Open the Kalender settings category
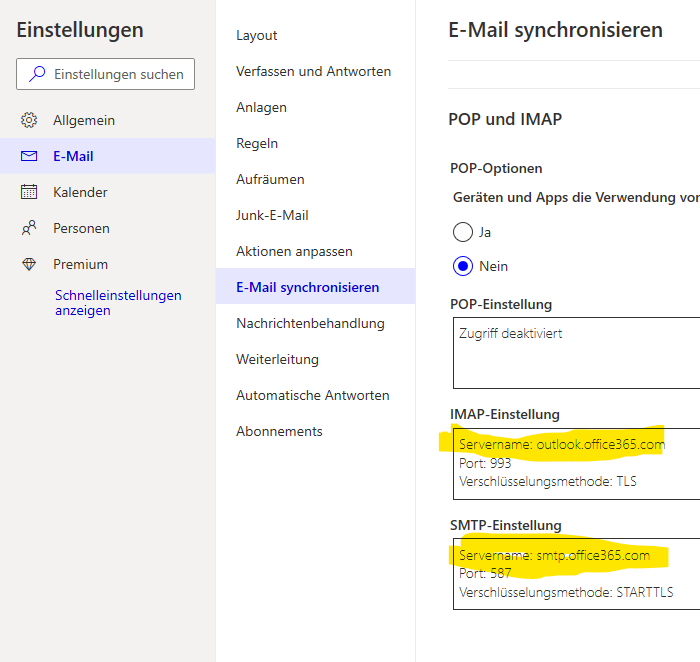 (x=108, y=192)
